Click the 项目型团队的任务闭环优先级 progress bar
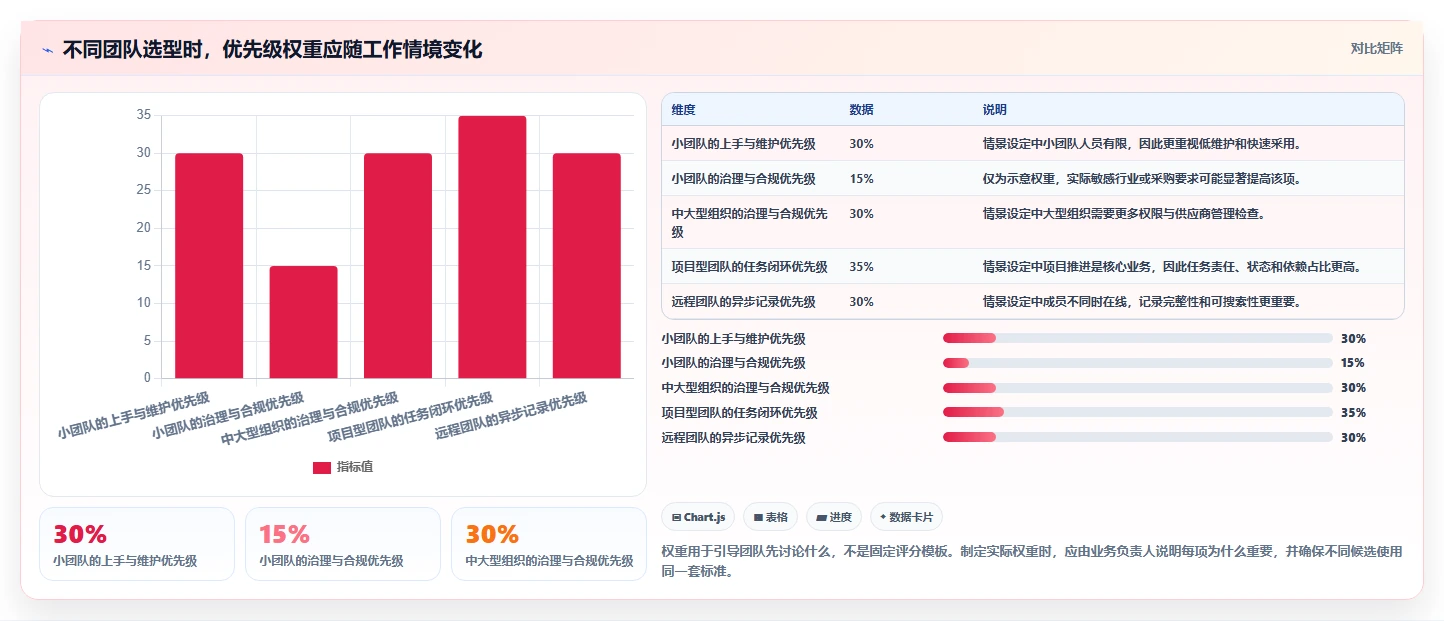Screen dimensions: 1444x621 tap(1138, 412)
